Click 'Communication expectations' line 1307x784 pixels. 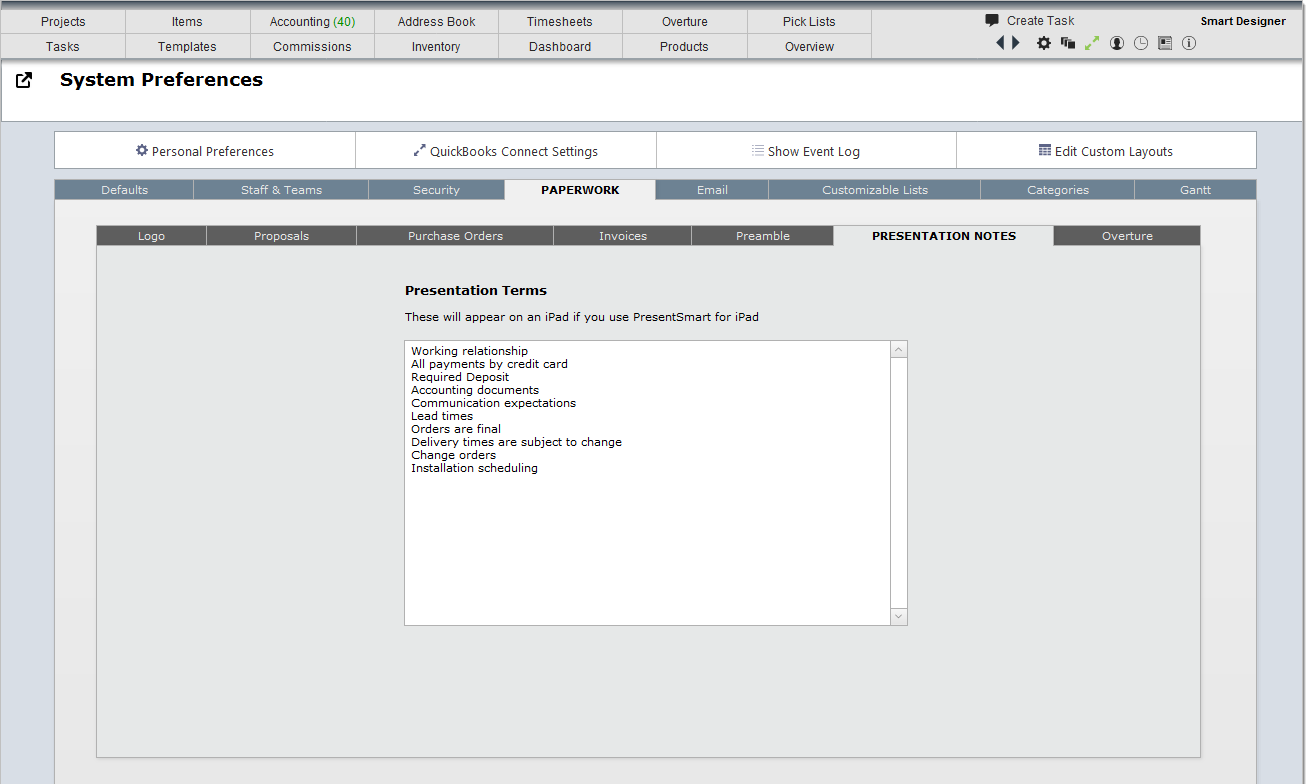[493, 403]
